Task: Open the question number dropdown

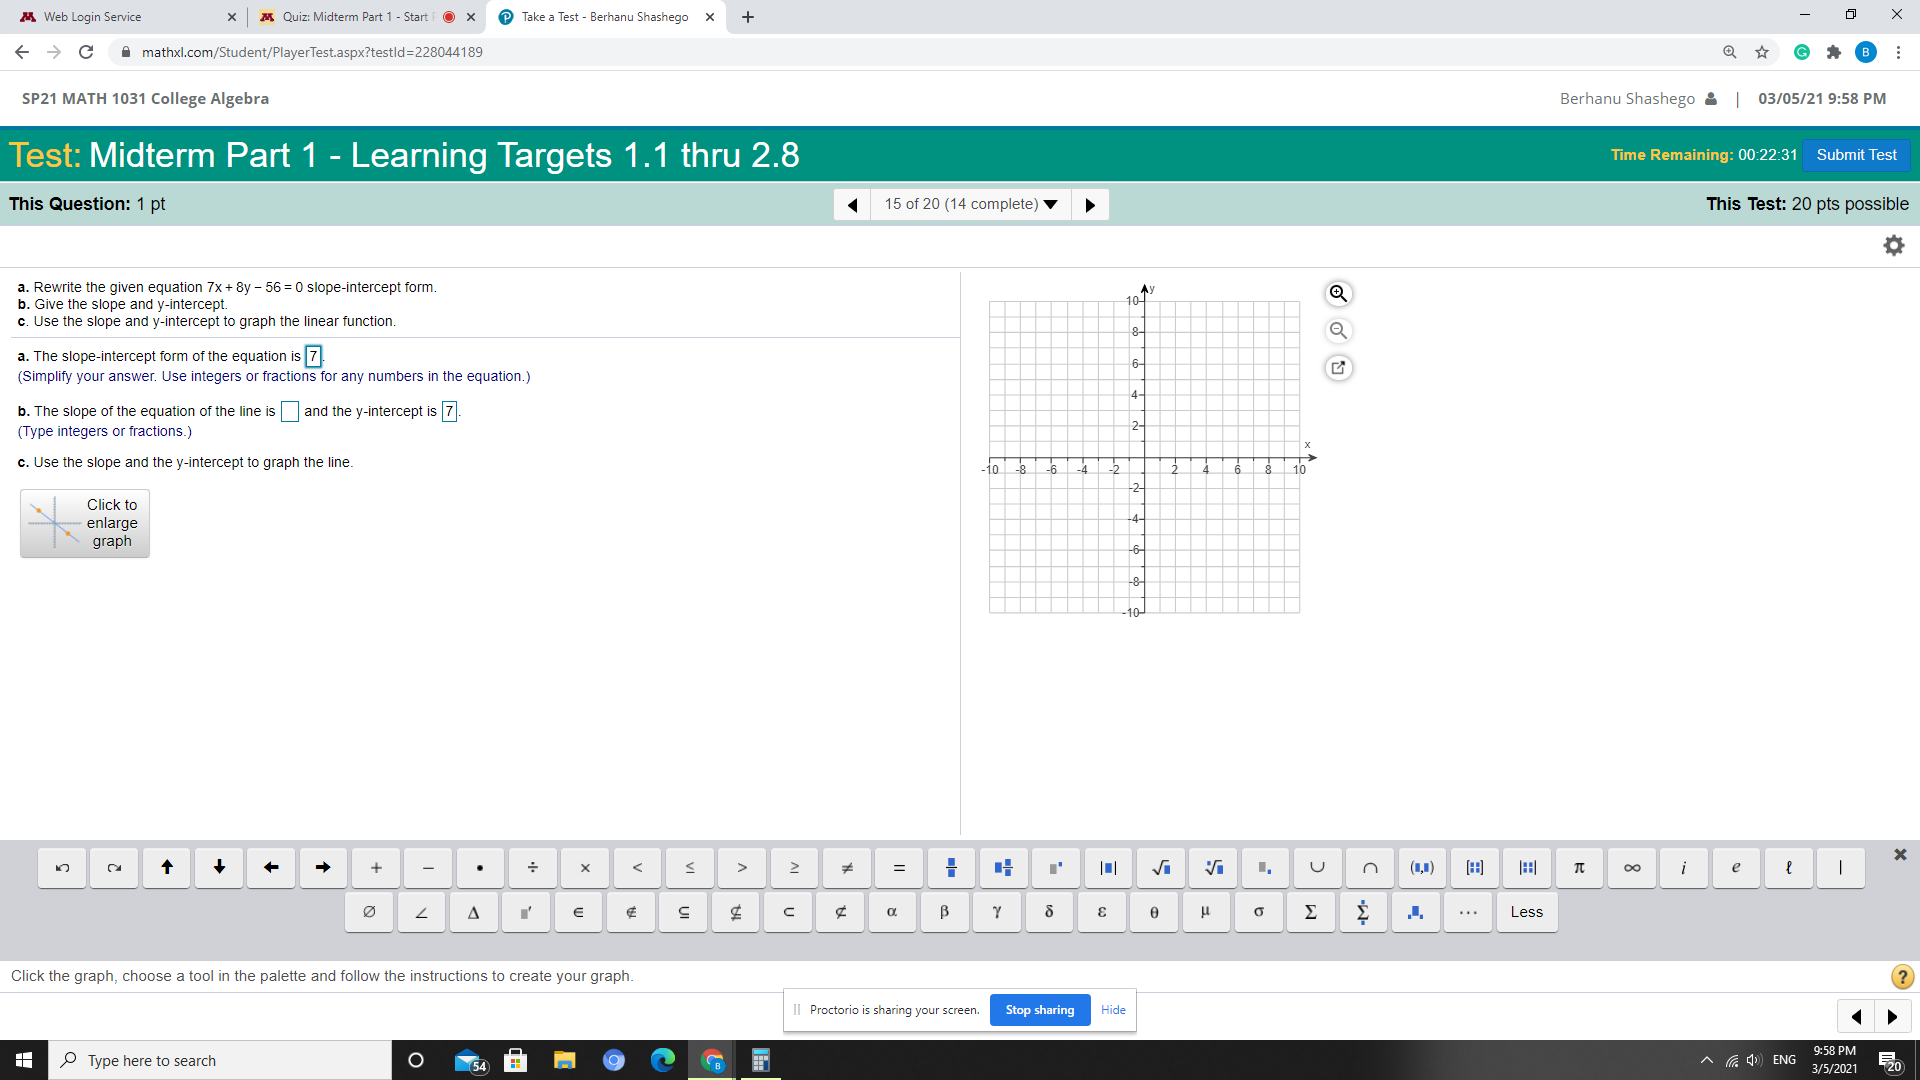Action: pyautogui.click(x=970, y=204)
